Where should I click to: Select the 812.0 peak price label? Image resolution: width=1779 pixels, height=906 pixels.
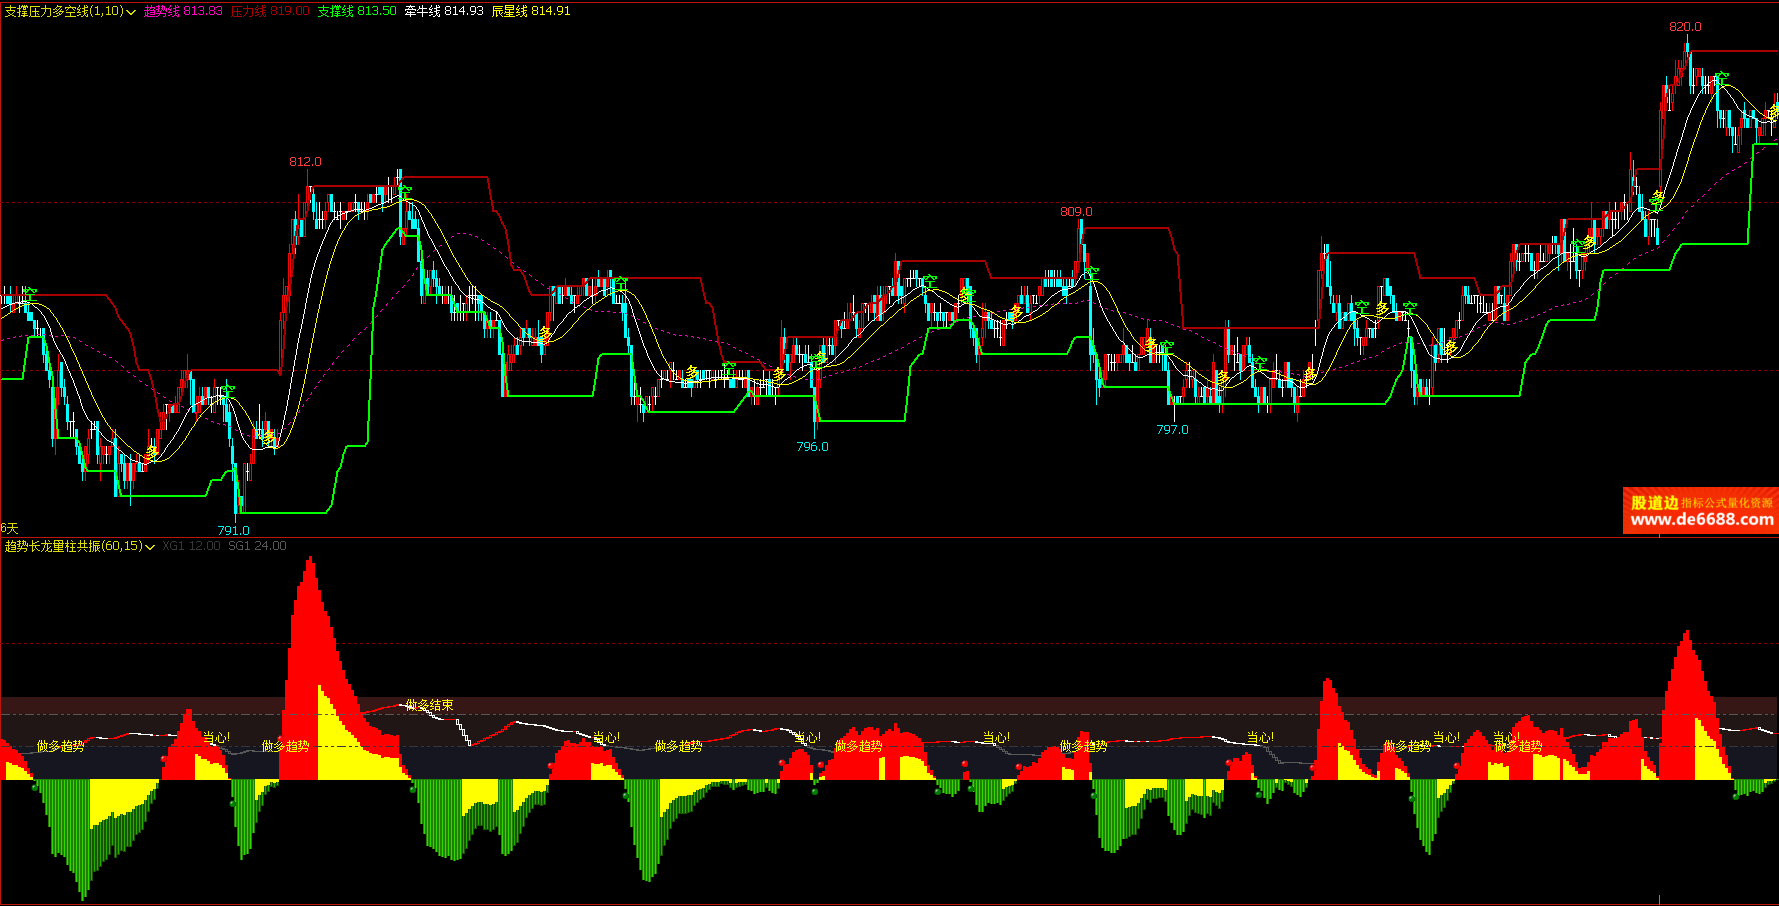[305, 162]
